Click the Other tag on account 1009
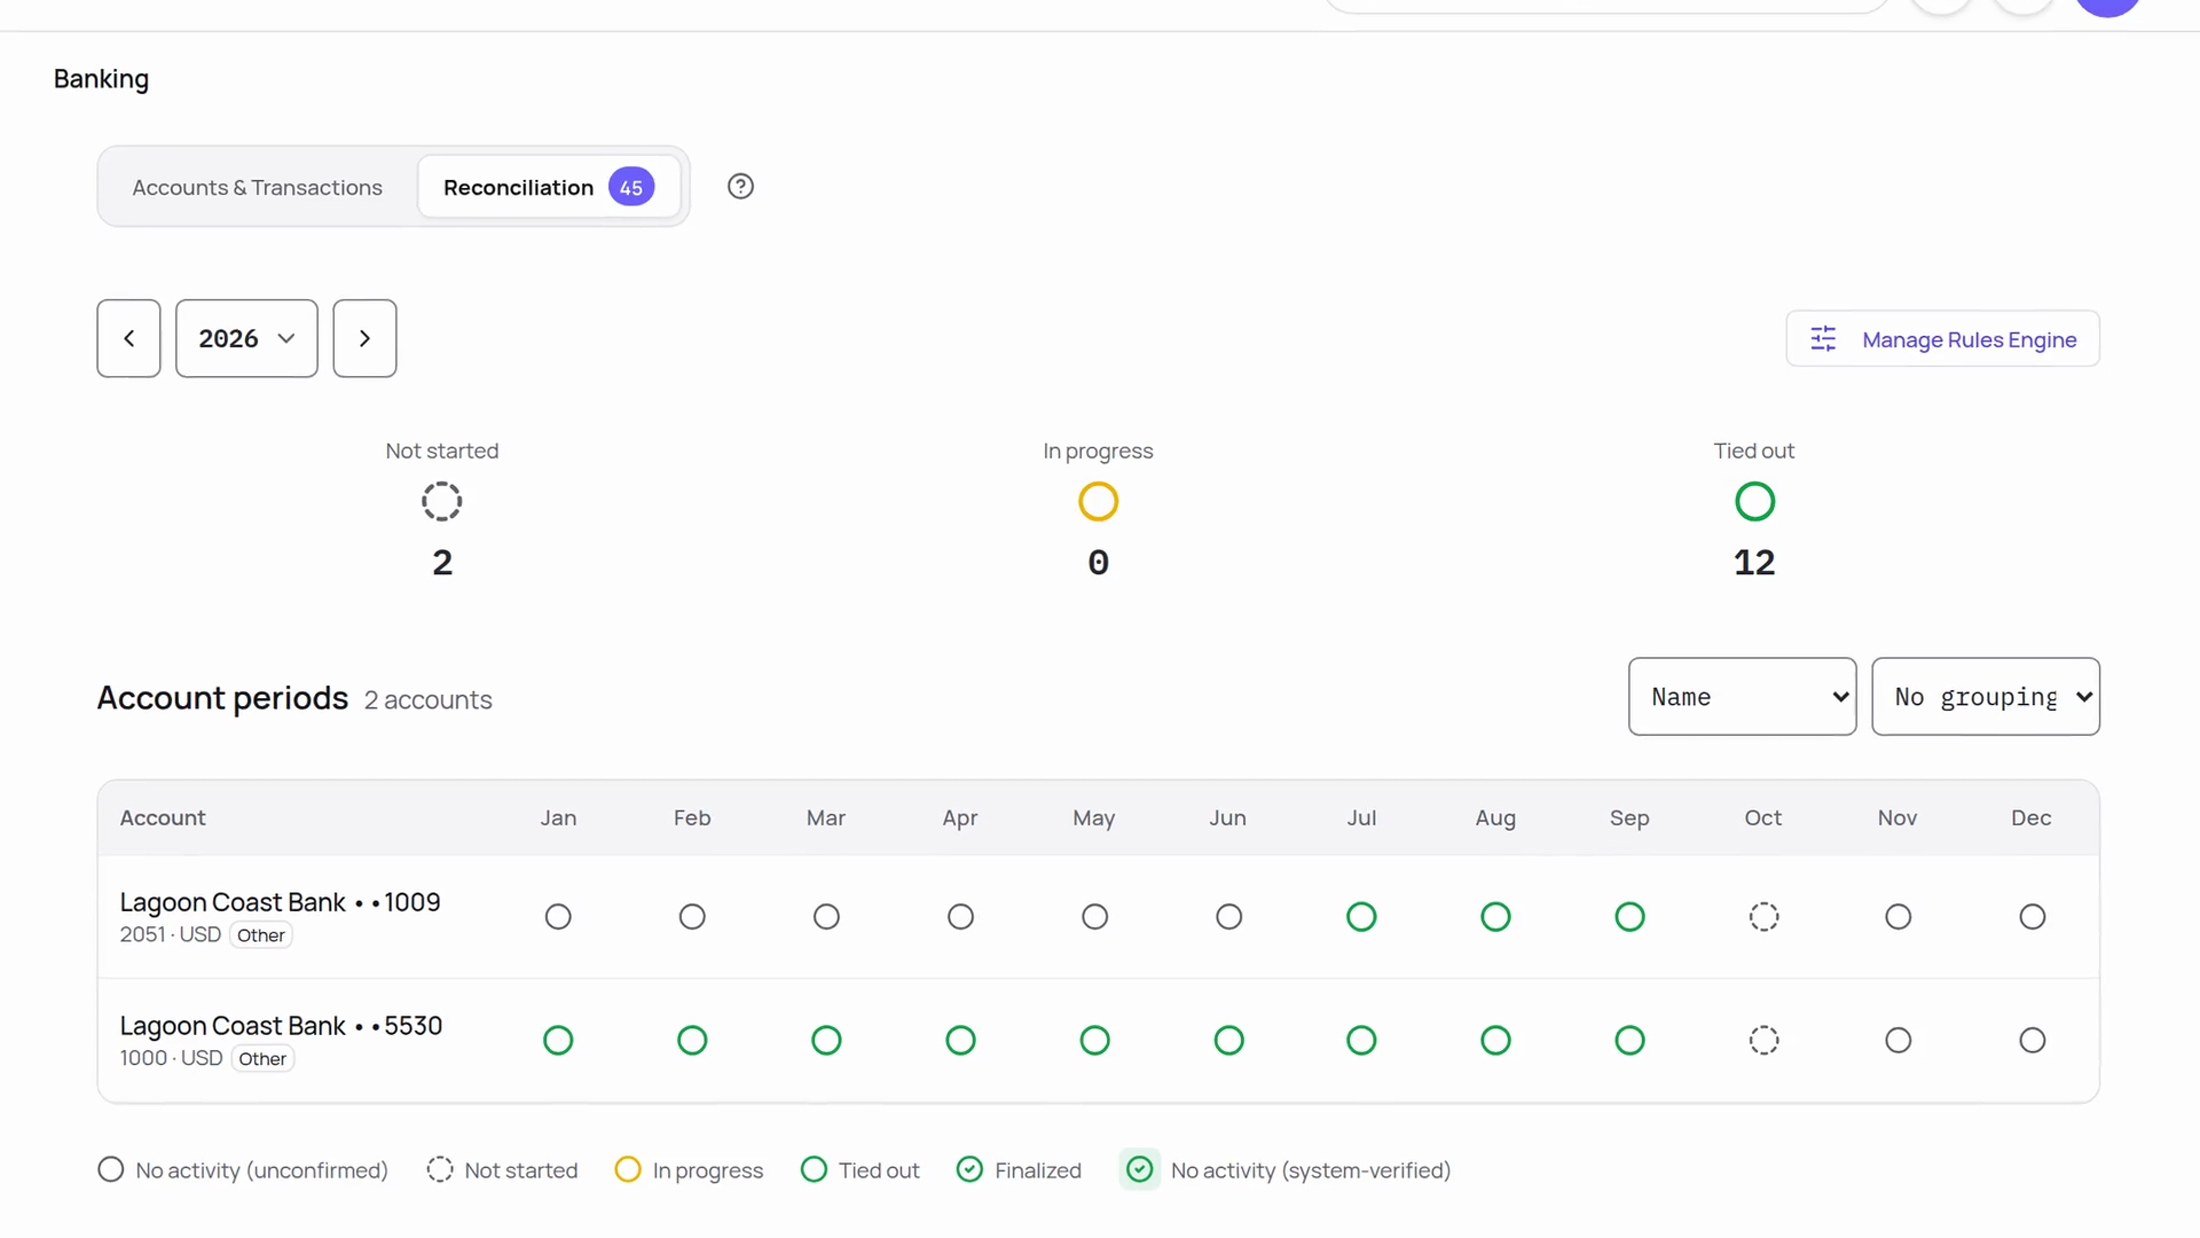 (x=261, y=935)
